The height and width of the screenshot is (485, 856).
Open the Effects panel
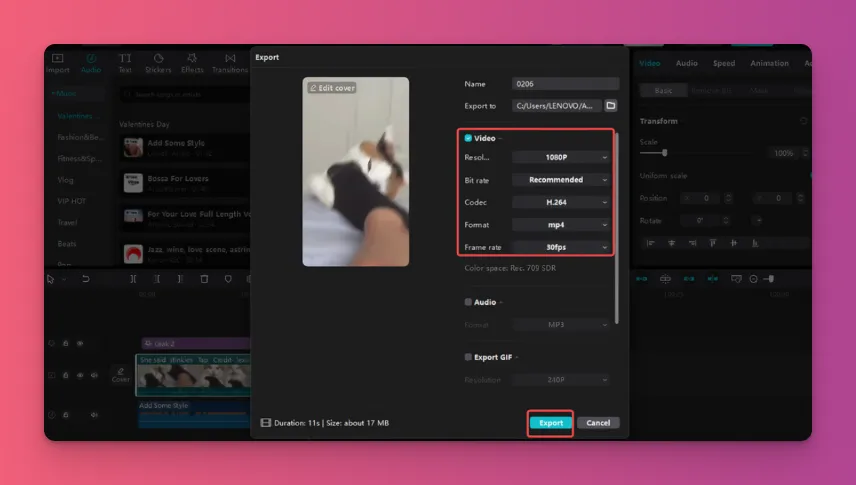(192, 63)
